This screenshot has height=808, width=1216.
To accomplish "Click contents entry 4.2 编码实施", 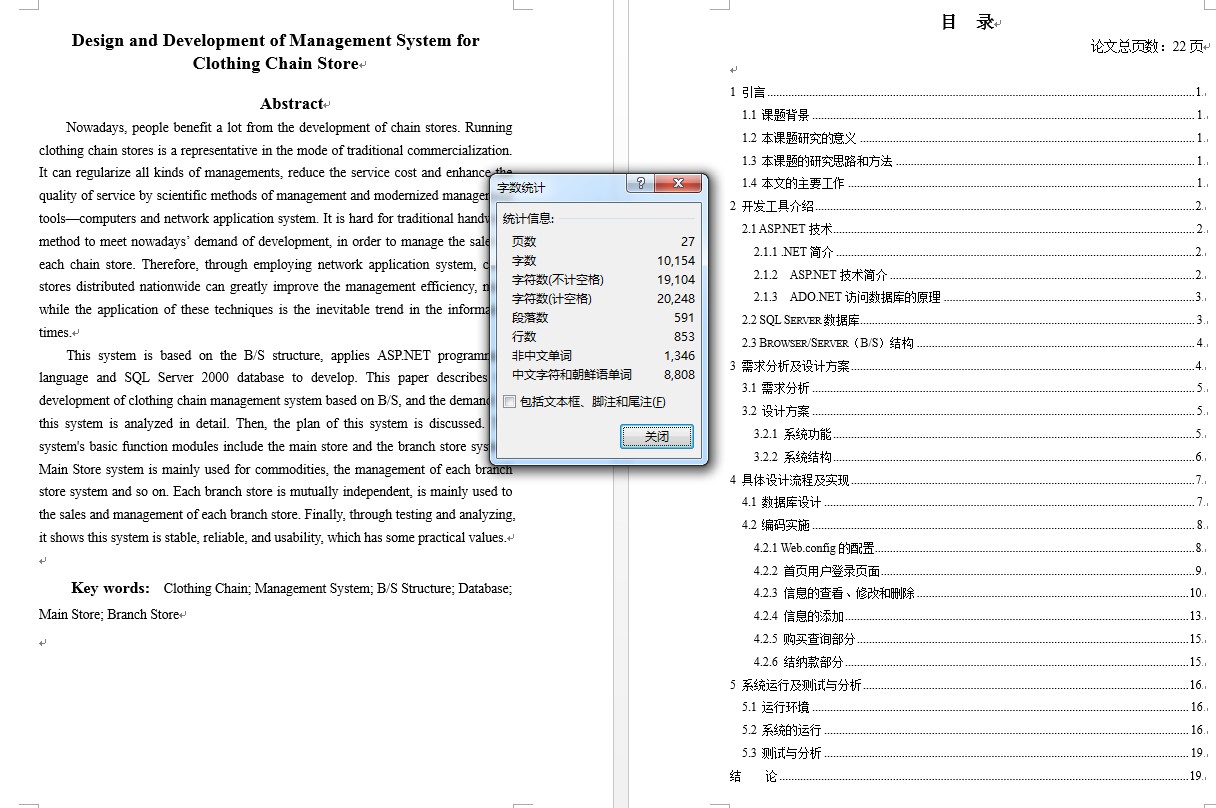I will [x=972, y=525].
